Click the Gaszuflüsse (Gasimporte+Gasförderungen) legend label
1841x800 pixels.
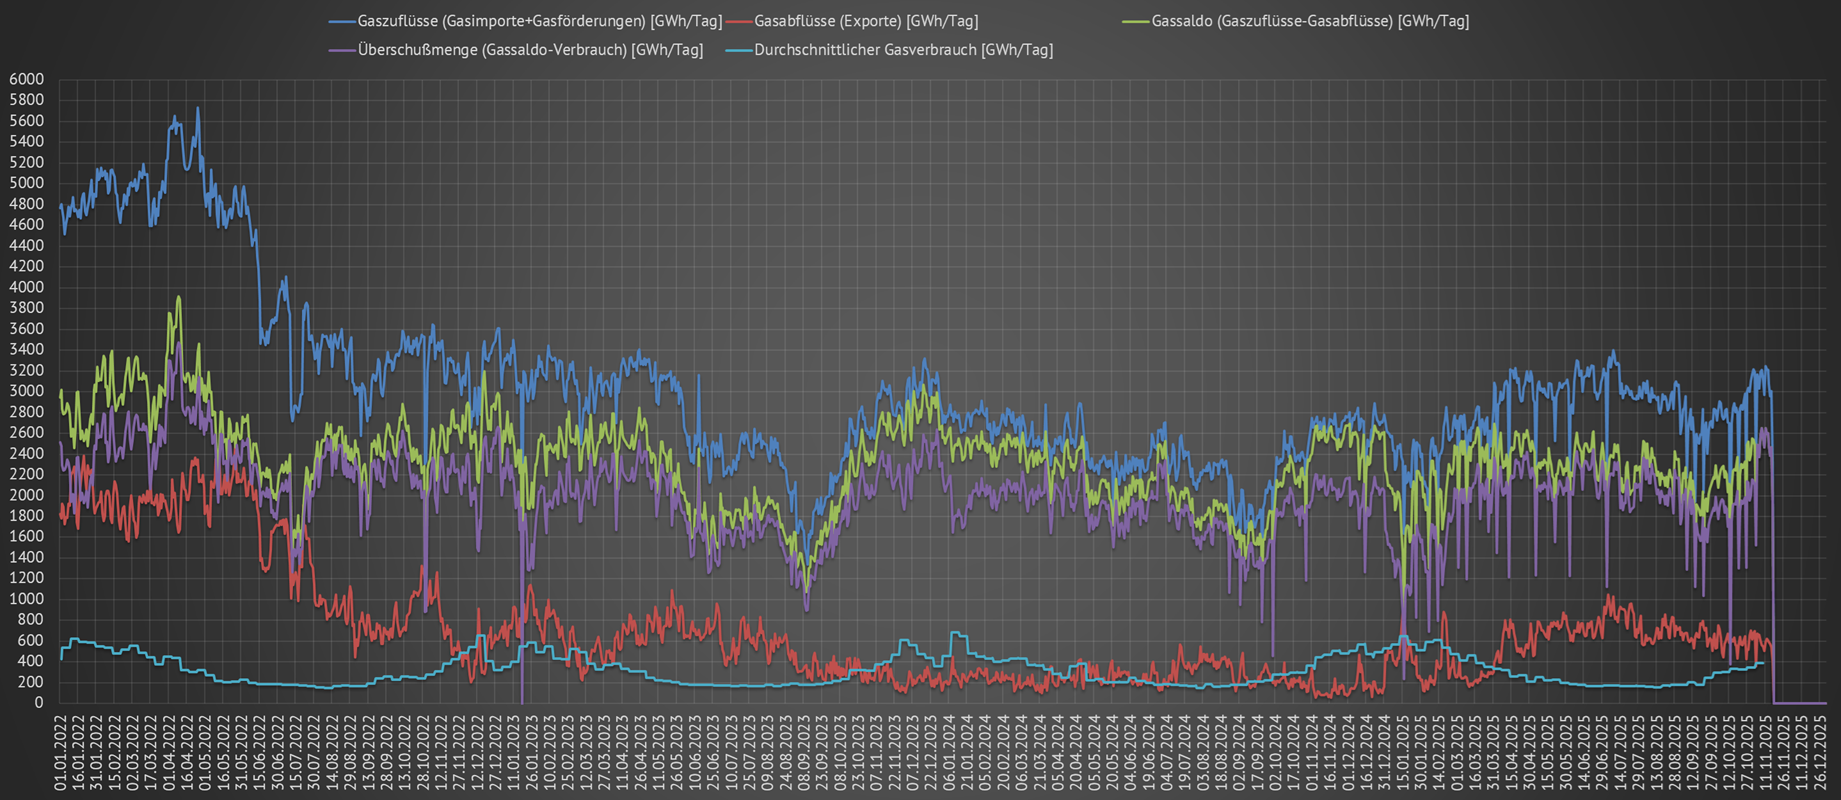(539, 21)
